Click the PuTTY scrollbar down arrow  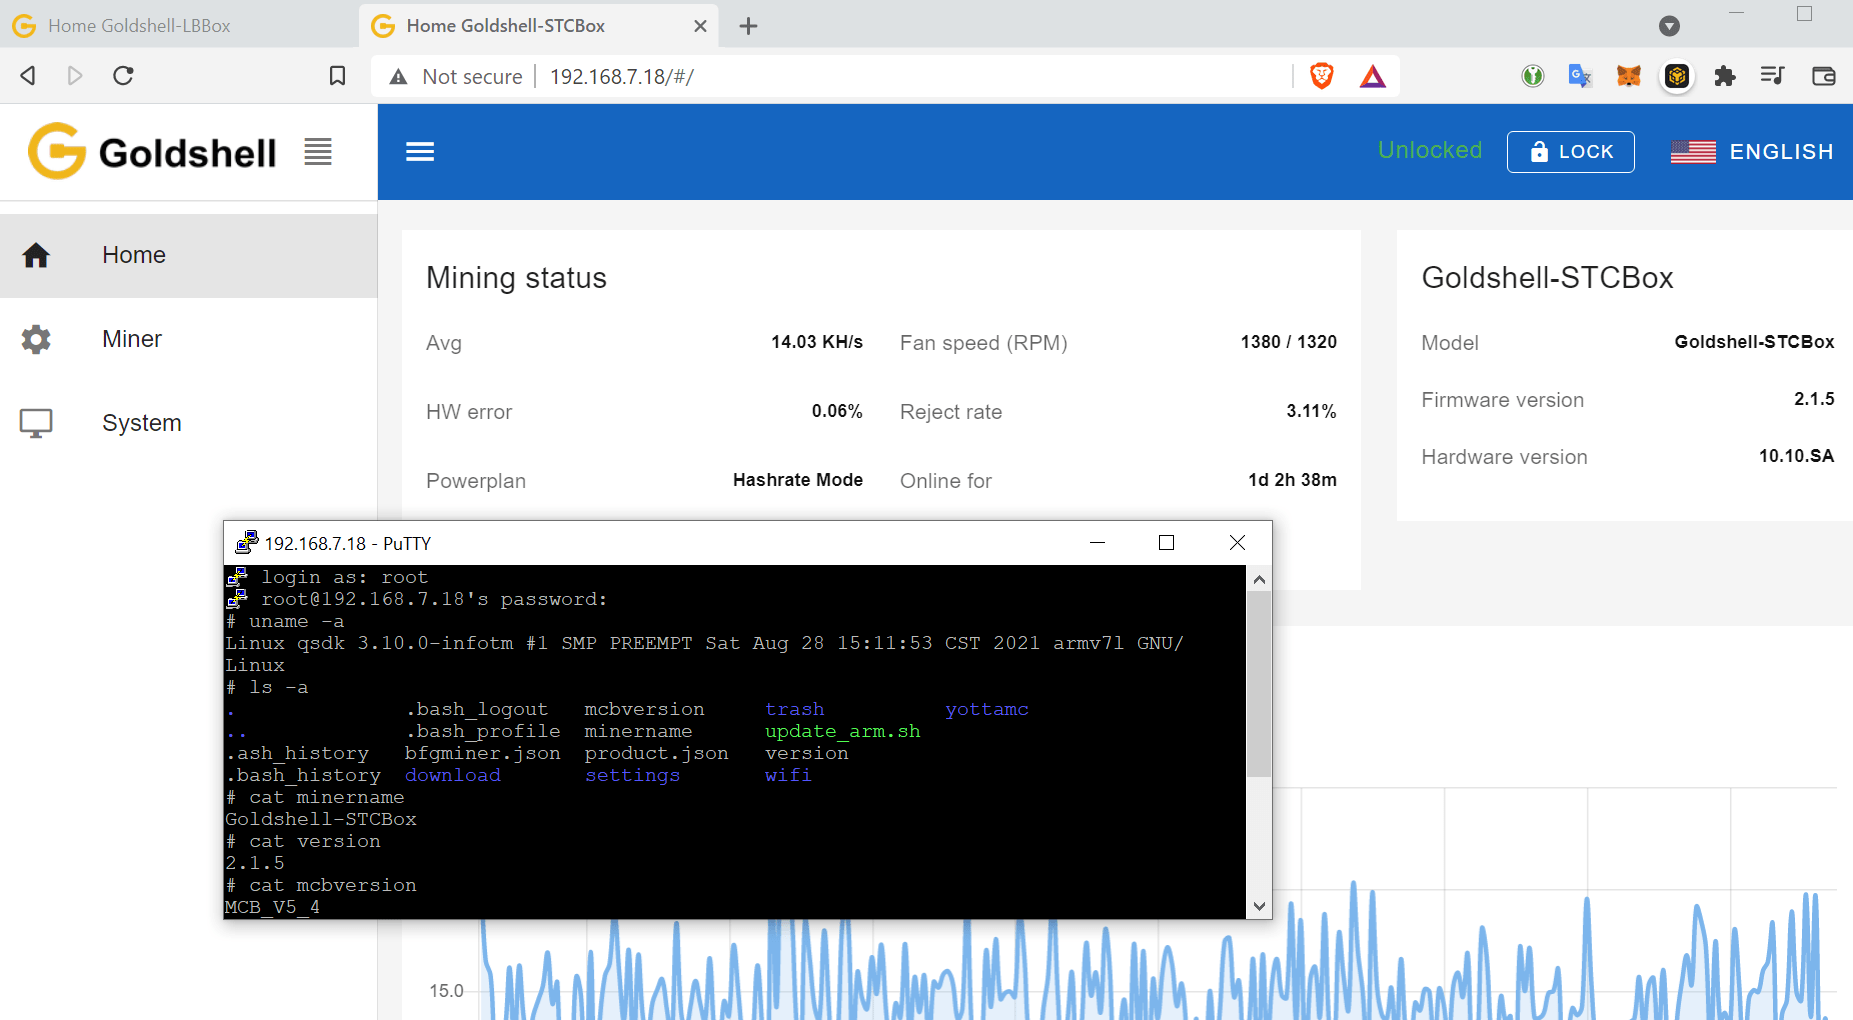tap(1259, 906)
